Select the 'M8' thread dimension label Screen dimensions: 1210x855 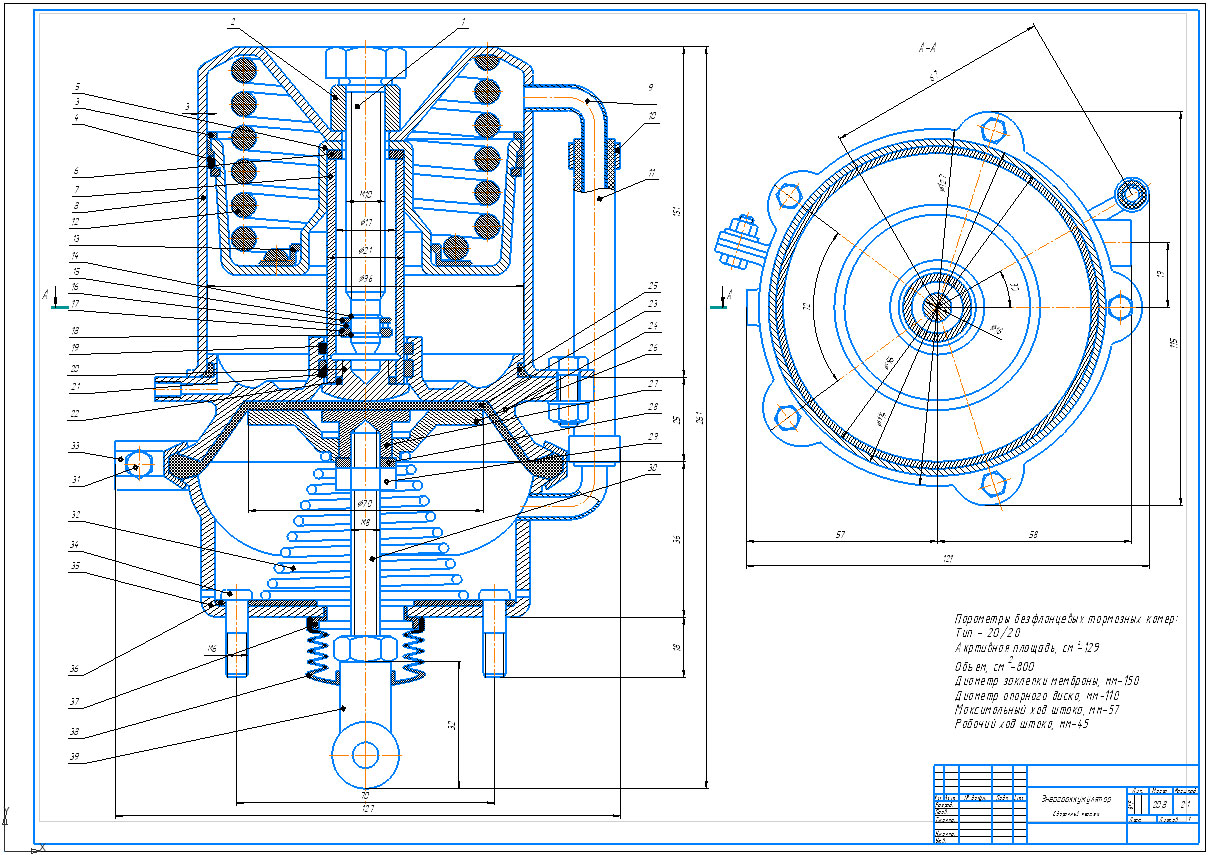(364, 522)
